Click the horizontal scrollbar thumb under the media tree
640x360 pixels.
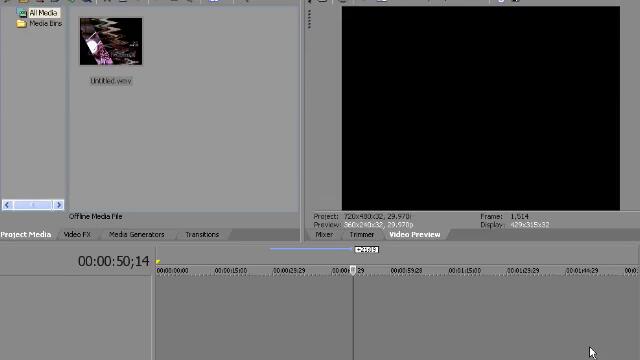pyautogui.click(x=33, y=205)
